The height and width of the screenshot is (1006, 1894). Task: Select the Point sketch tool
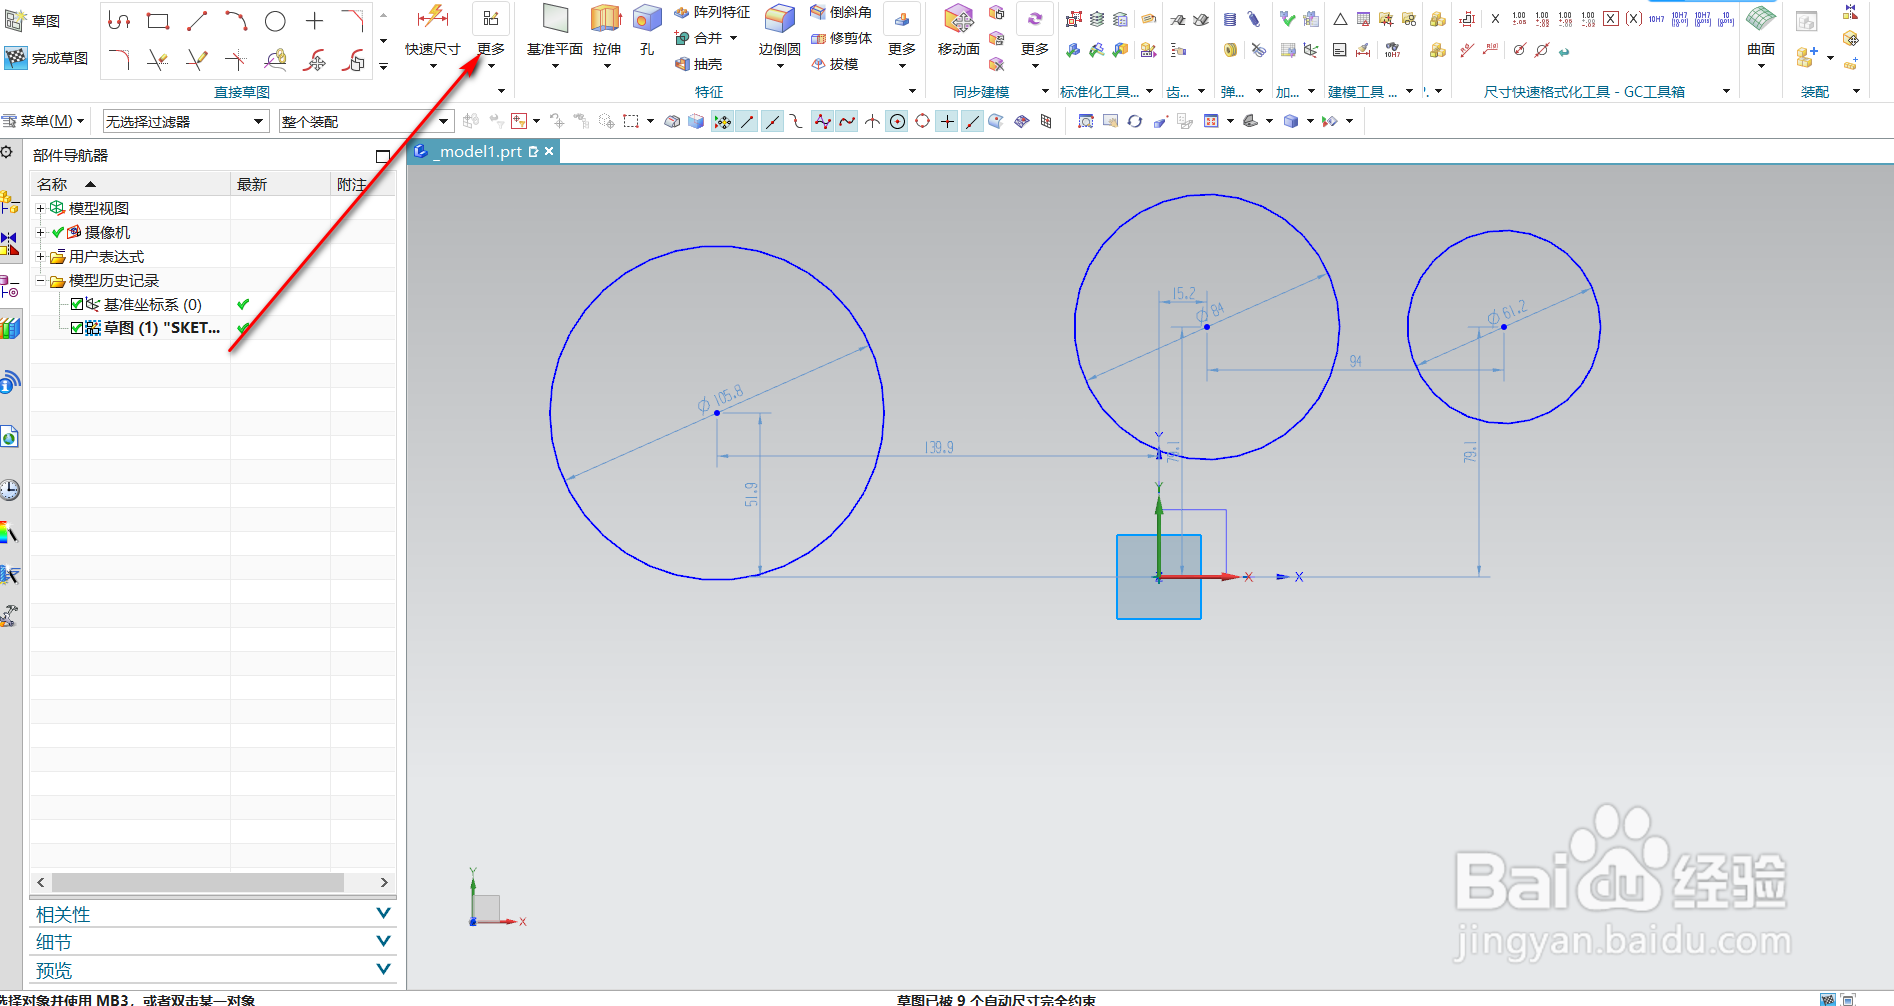pyautogui.click(x=314, y=21)
